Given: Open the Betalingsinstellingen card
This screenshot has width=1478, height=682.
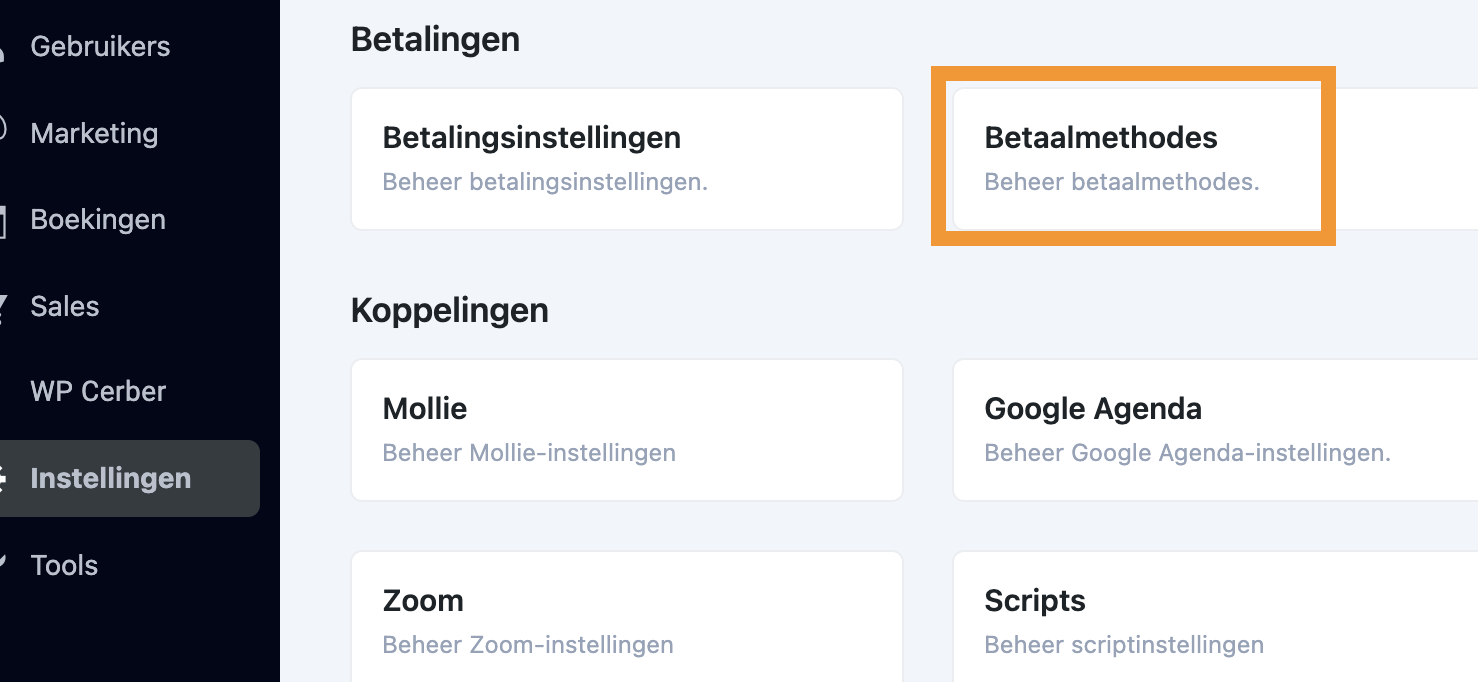Looking at the screenshot, I should point(626,158).
